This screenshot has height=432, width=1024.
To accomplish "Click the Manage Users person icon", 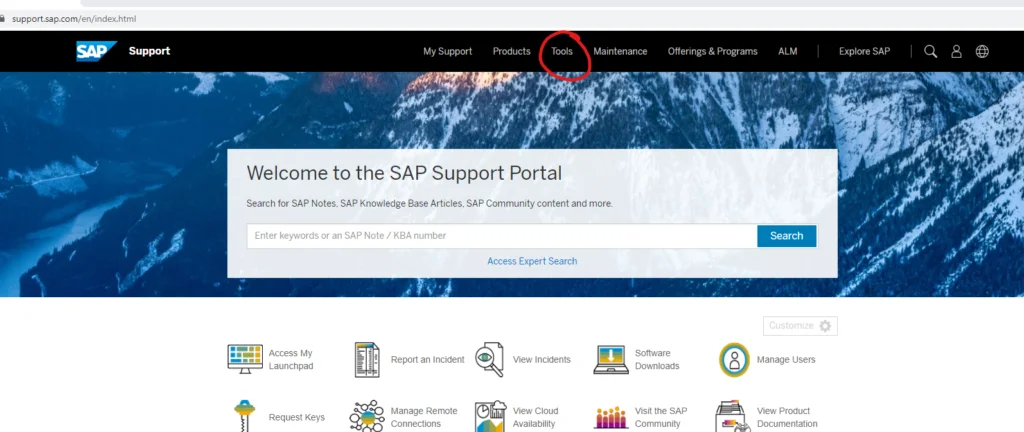I will click(734, 360).
